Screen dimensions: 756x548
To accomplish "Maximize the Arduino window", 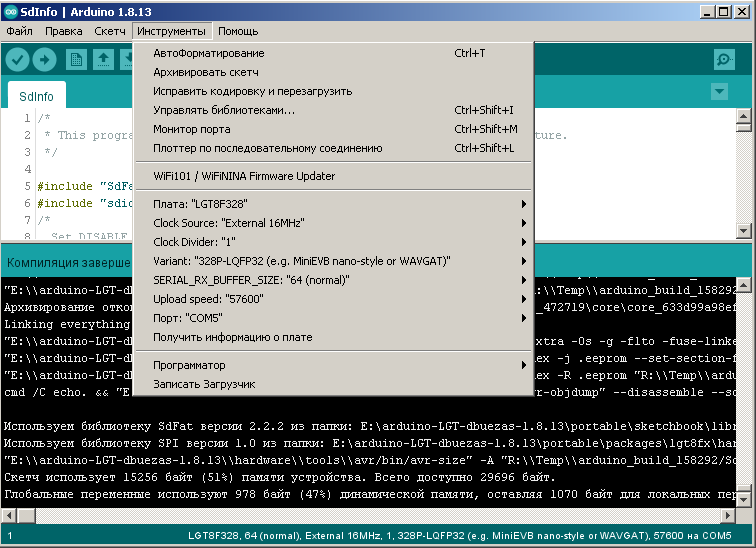I will point(724,12).
